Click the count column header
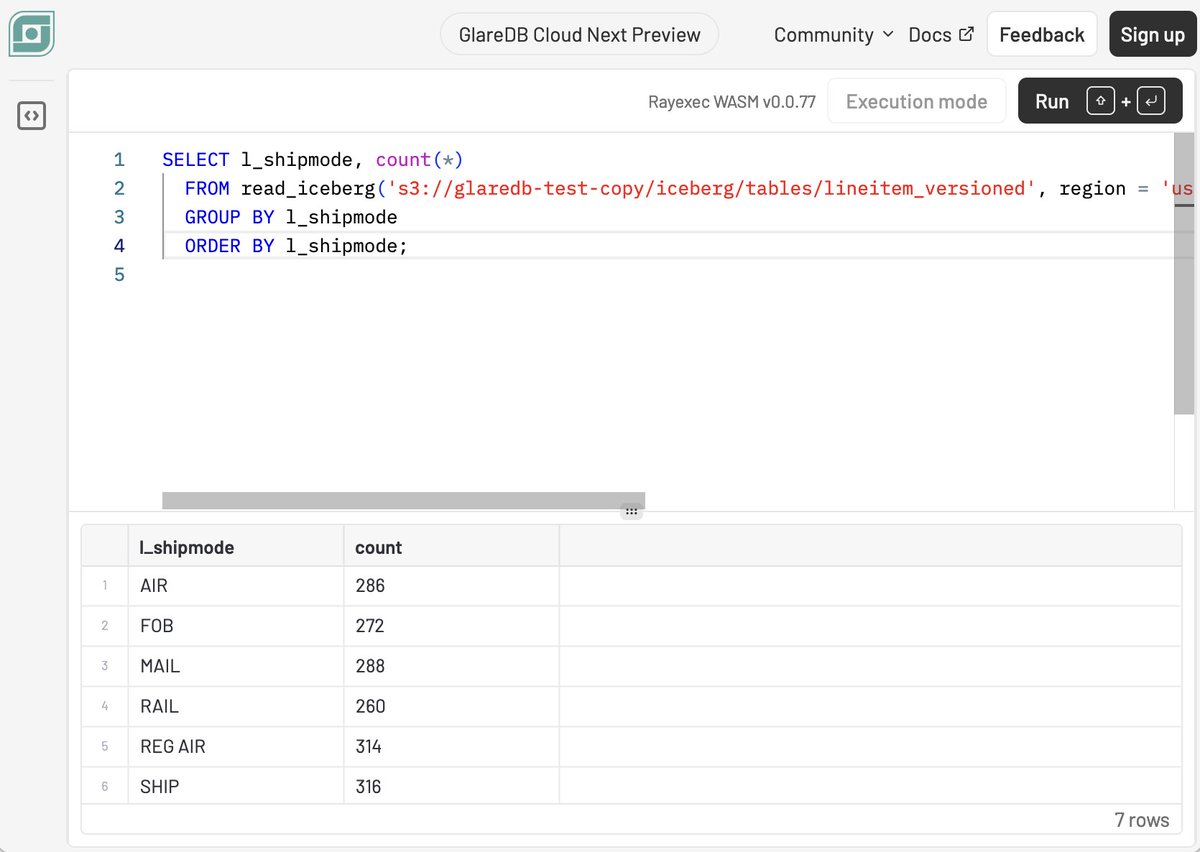Screen dimensions: 1200x852 (x=451, y=547)
